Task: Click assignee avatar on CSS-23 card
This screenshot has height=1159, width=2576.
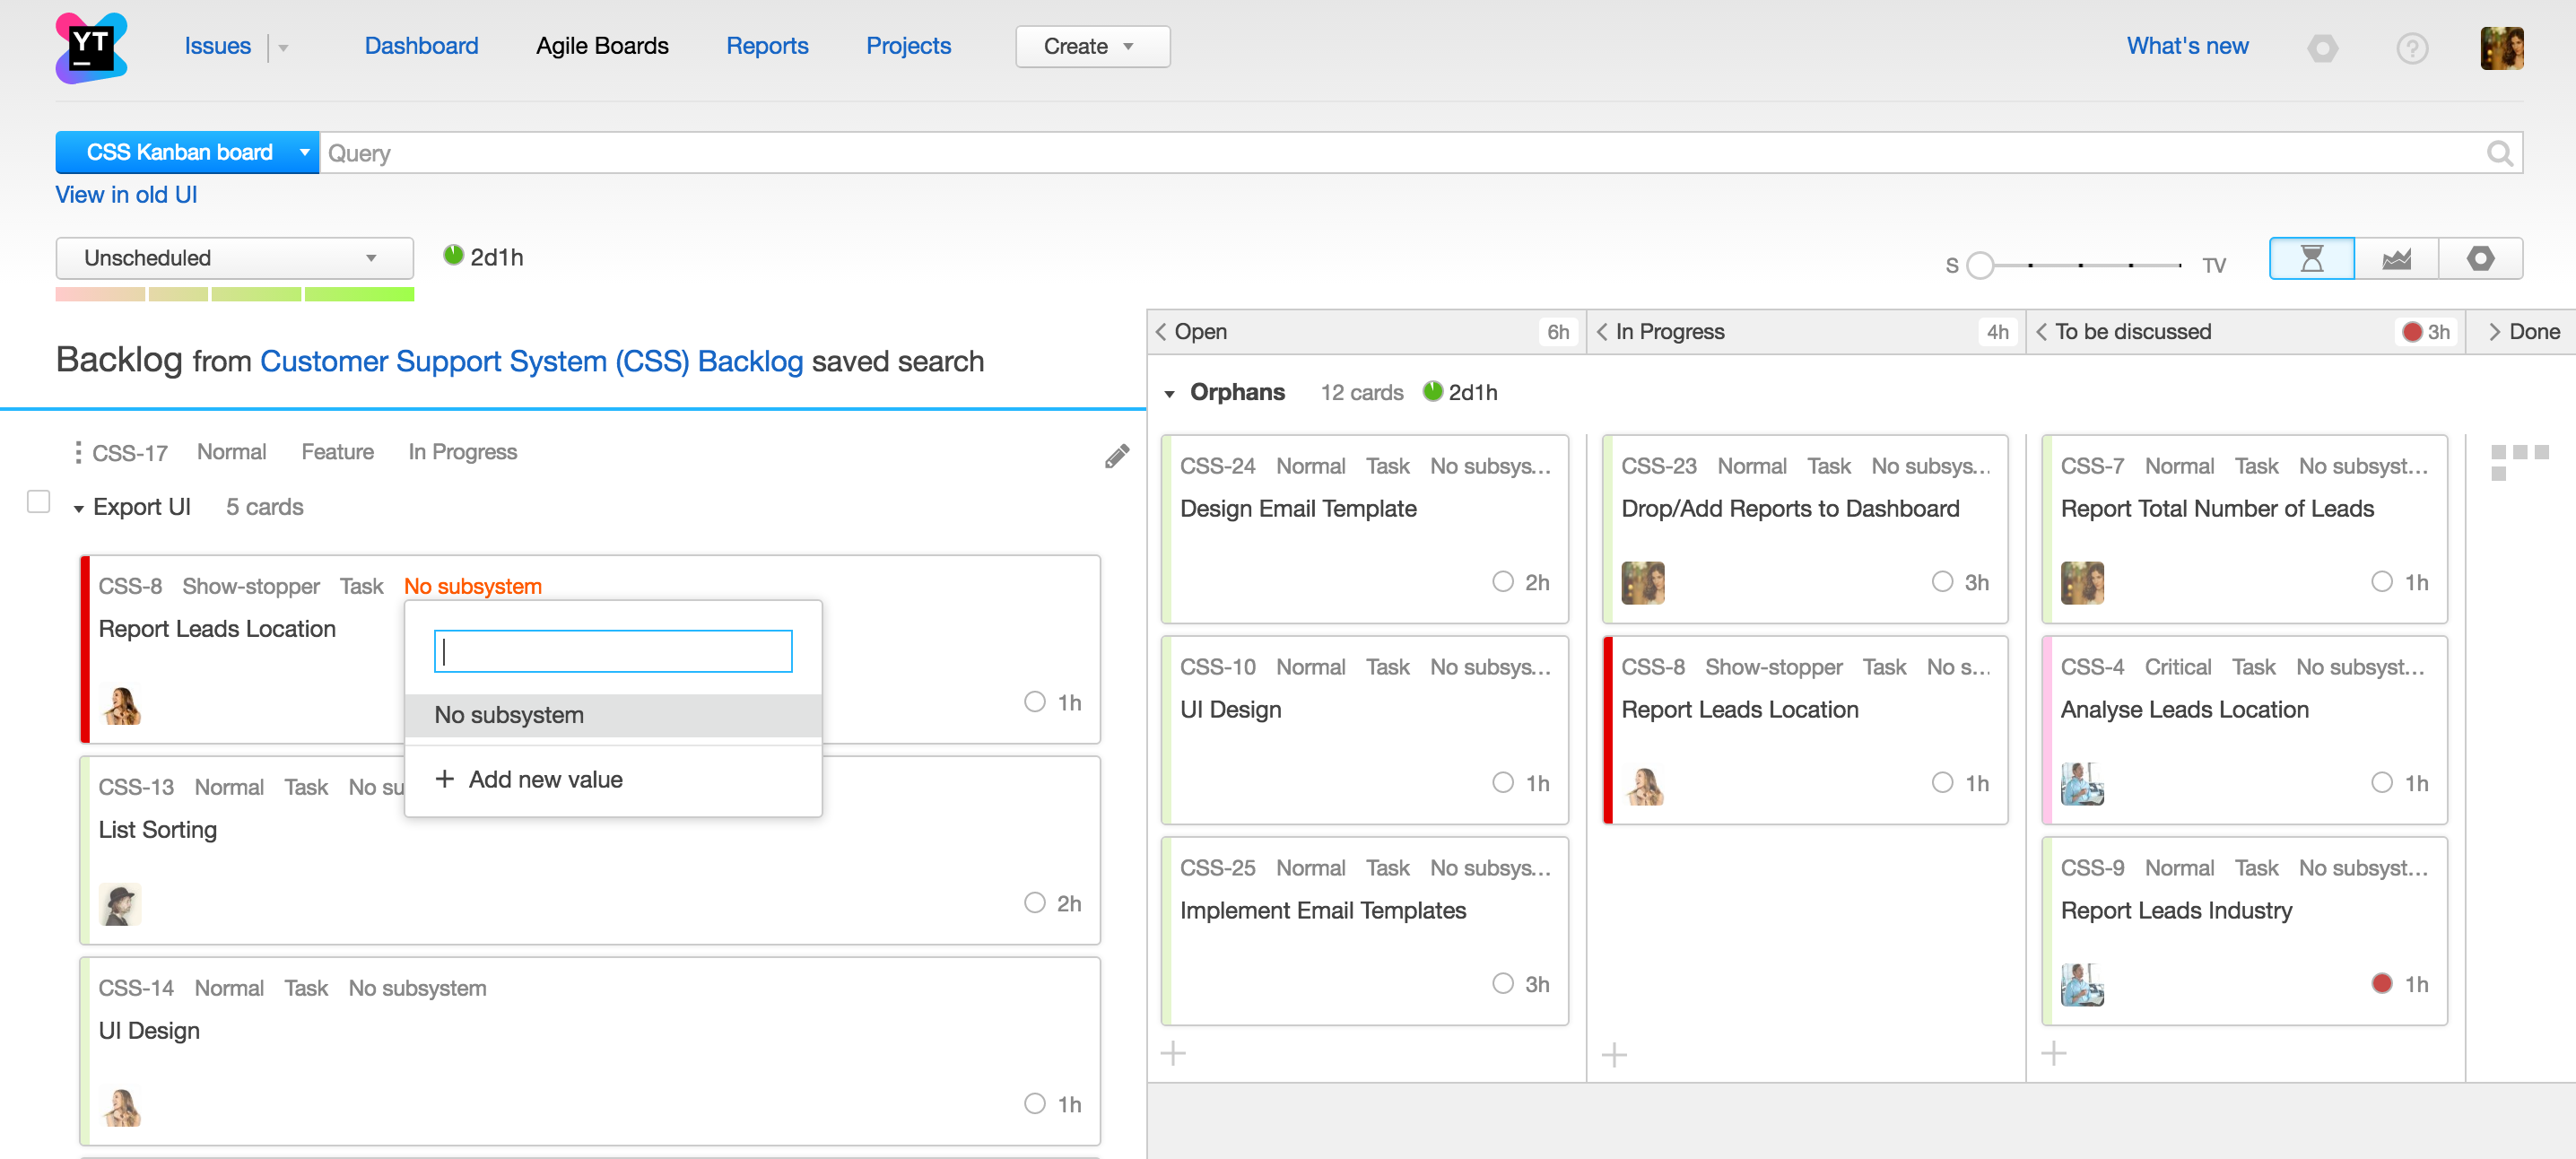Action: click(1643, 583)
